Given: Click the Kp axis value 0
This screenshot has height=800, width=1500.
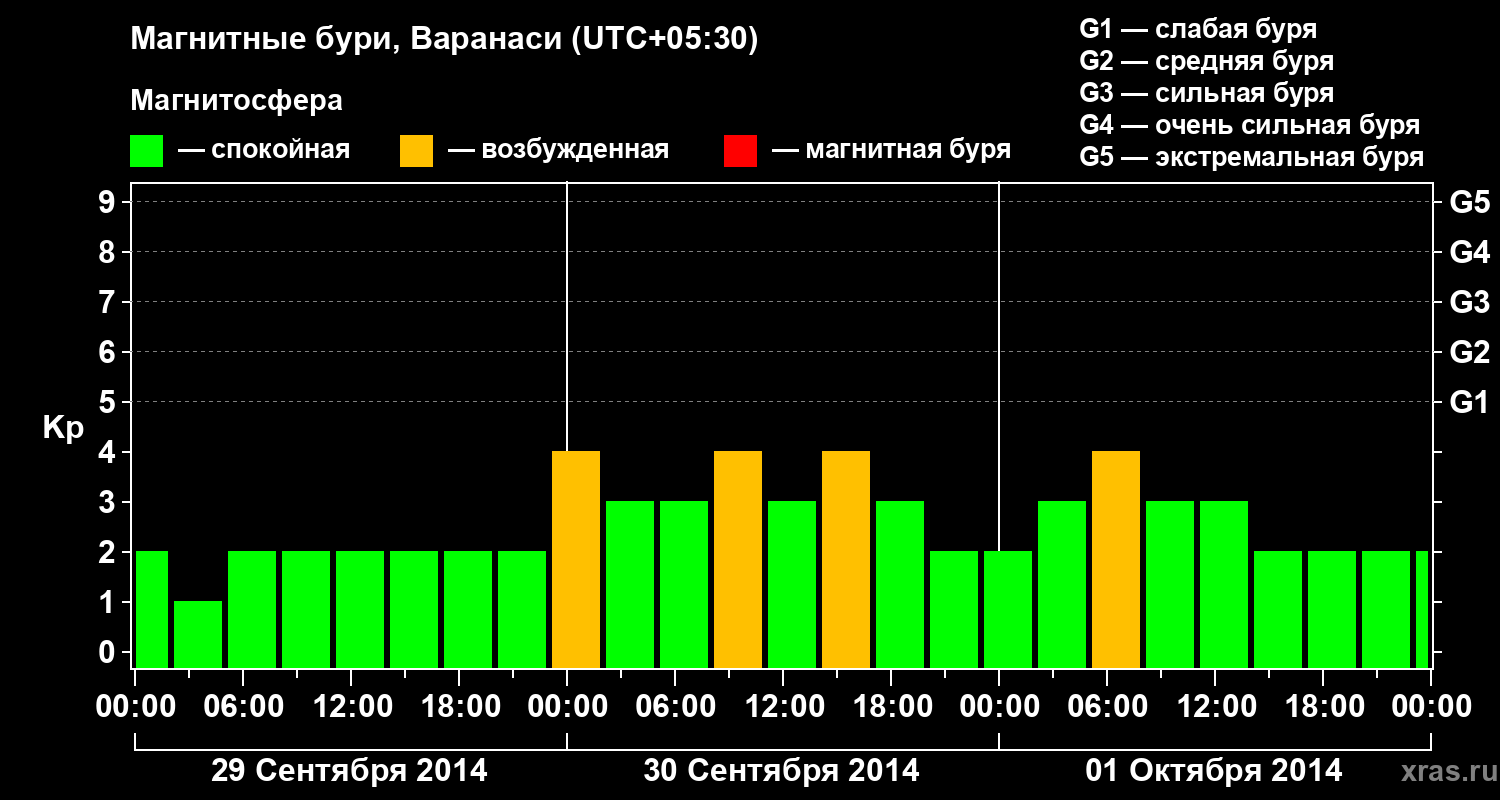Looking at the screenshot, I should tap(109, 652).
